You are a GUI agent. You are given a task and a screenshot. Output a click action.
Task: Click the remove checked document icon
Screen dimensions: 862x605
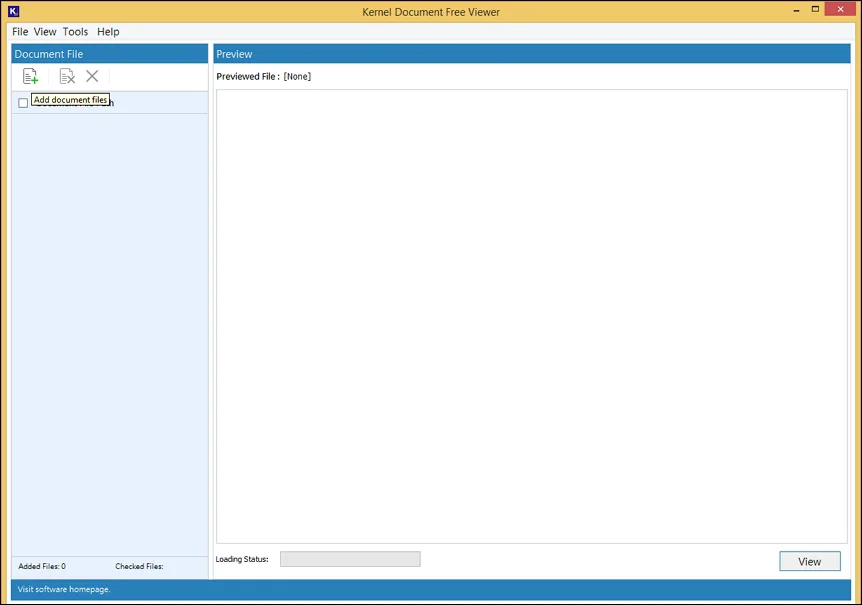[x=67, y=76]
